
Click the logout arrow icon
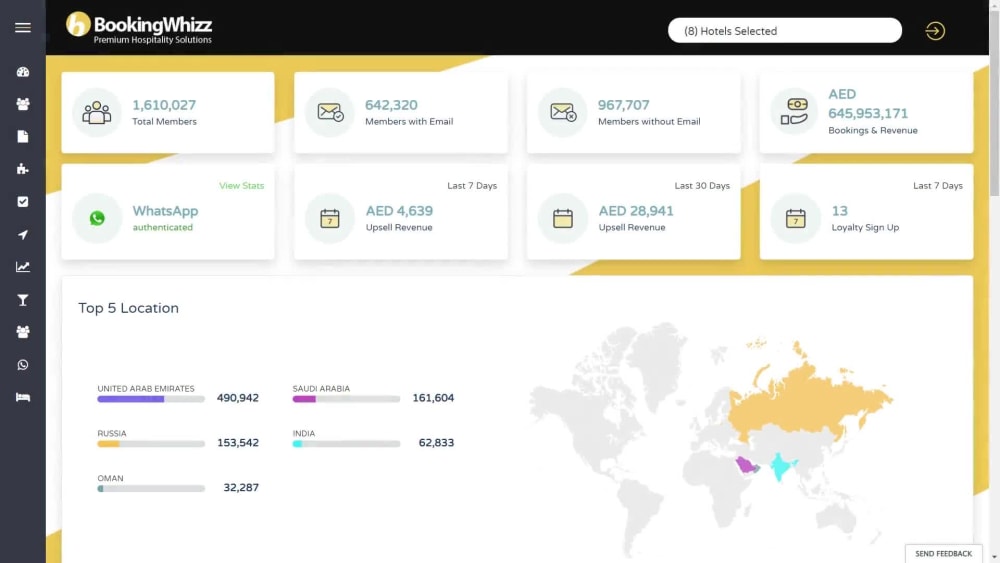tap(935, 31)
